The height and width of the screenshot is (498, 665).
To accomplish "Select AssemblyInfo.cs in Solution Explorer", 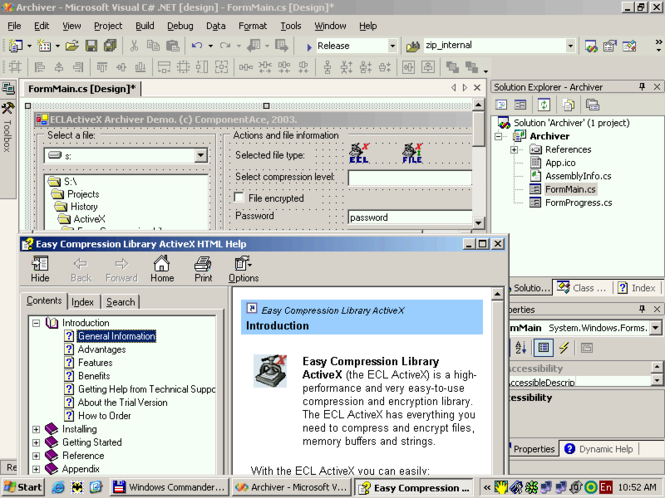I will [578, 176].
